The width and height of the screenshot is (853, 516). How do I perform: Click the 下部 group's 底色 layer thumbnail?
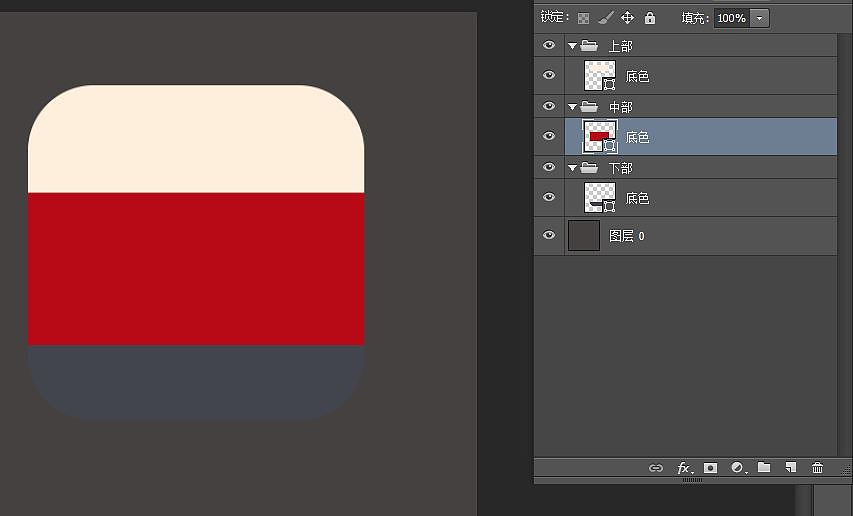coord(600,197)
